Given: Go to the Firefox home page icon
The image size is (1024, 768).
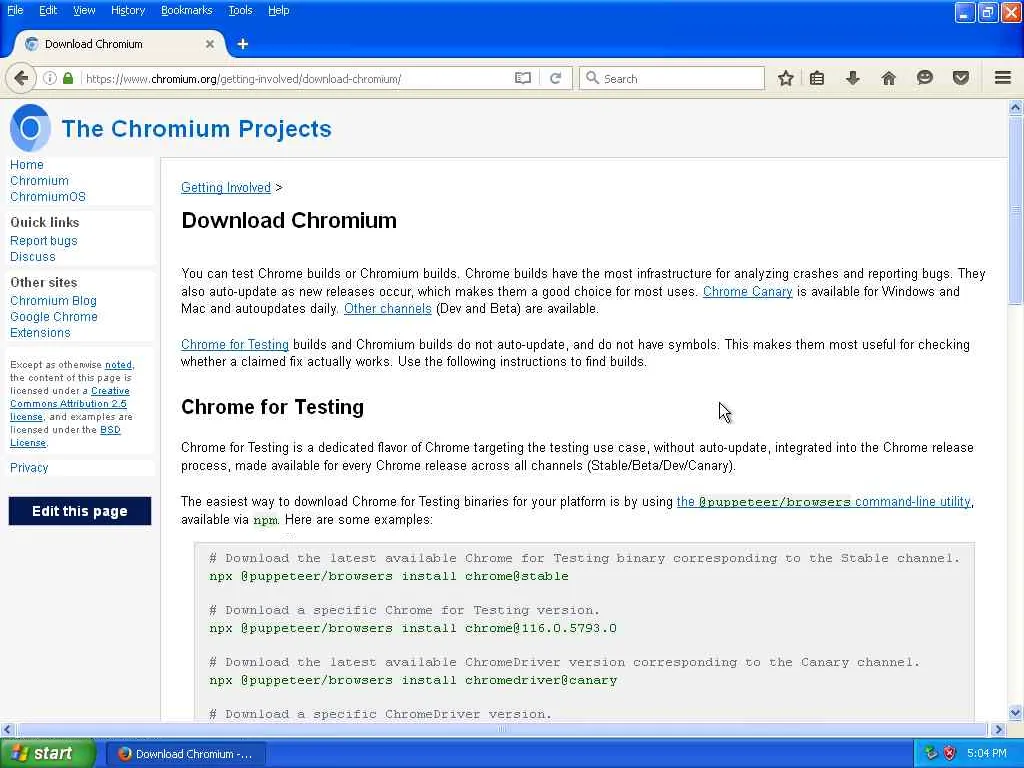Looking at the screenshot, I should coord(888,78).
